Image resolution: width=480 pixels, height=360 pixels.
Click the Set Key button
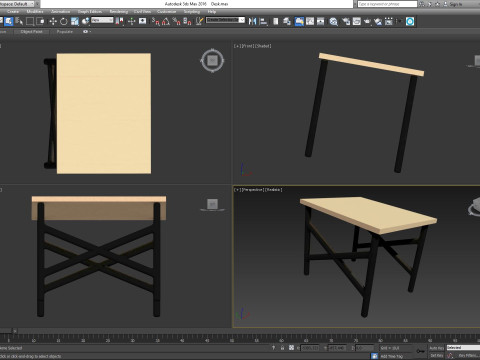pos(436,356)
